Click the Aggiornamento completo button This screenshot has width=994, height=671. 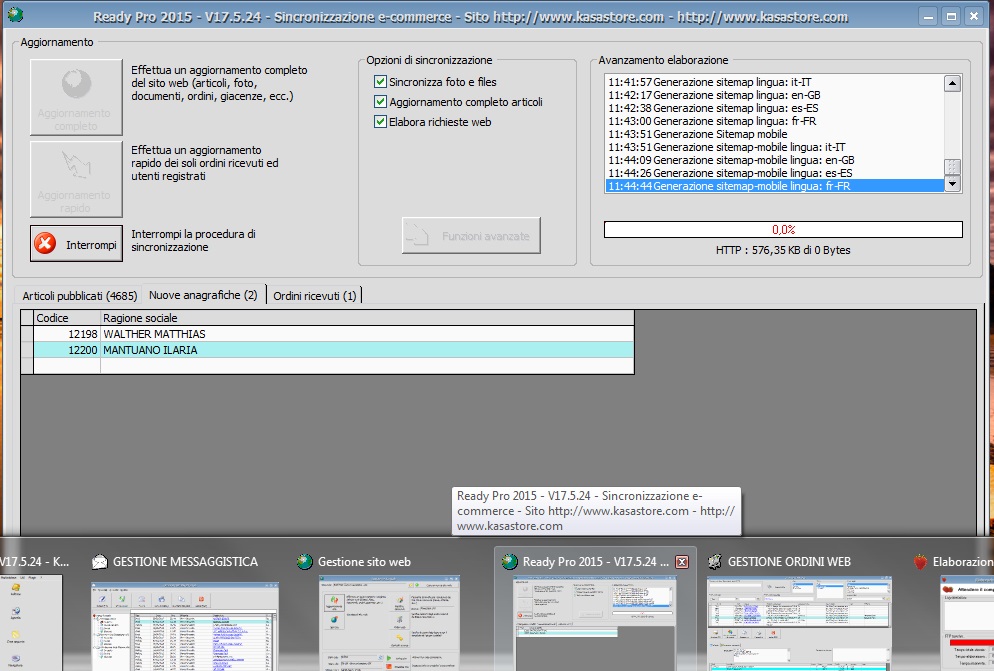pyautogui.click(x=76, y=97)
